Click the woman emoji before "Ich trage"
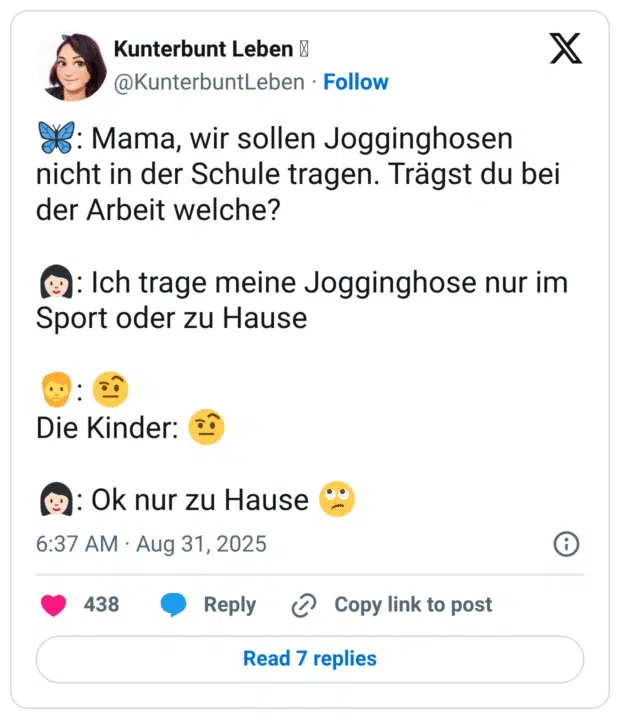The width and height of the screenshot is (620, 719). pos(54,285)
